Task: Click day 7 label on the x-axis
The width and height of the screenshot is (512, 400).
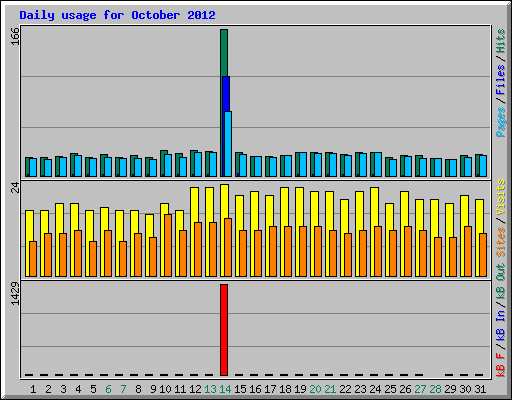Action: click(x=123, y=389)
